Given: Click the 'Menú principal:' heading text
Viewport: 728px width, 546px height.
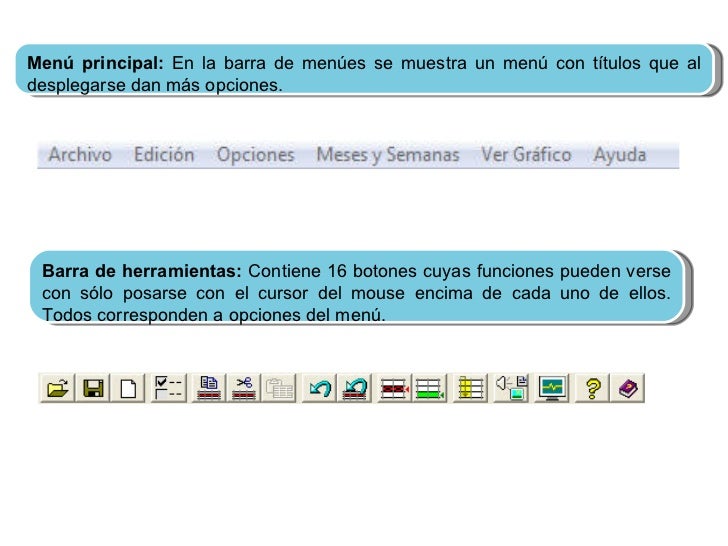Looking at the screenshot, I should pos(95,63).
